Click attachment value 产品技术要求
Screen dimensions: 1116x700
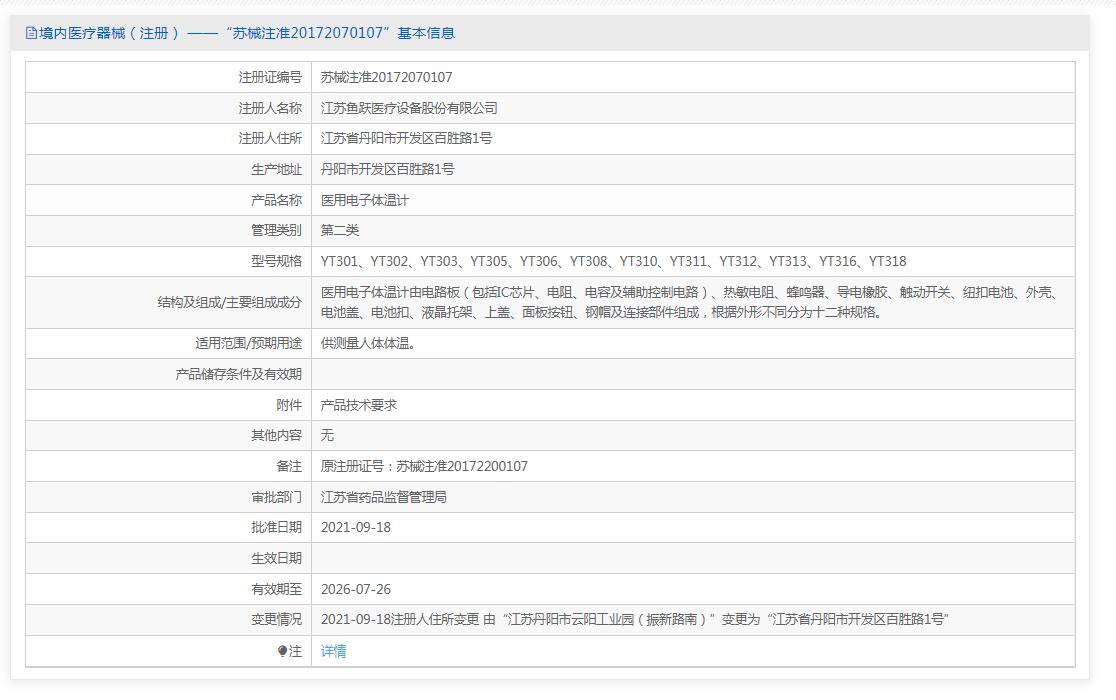click(x=359, y=405)
